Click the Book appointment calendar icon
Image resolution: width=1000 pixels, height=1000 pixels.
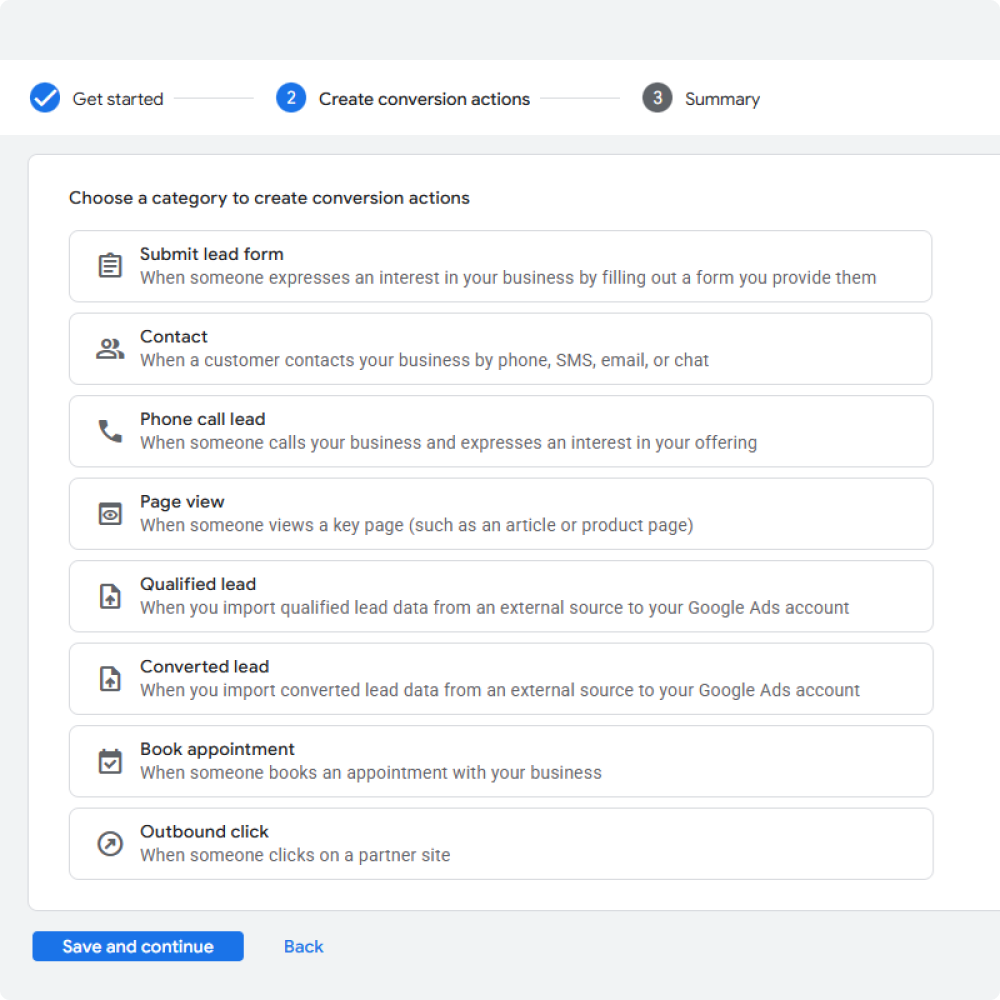click(110, 760)
